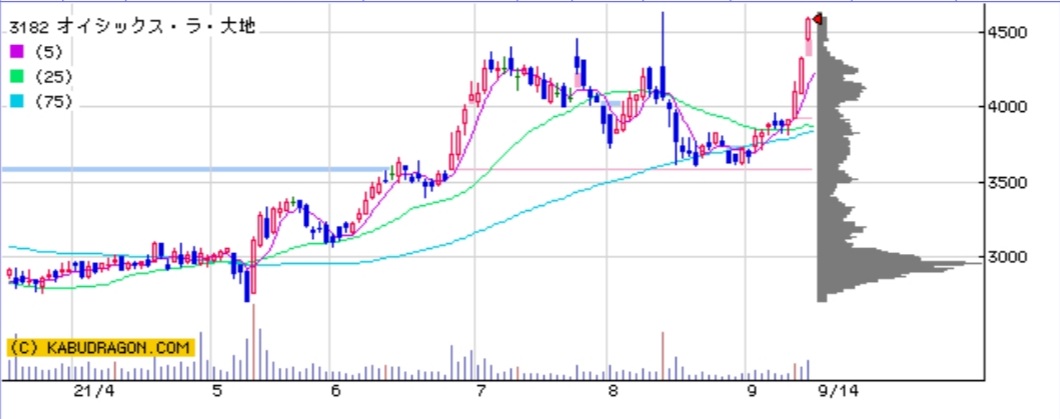
Task: Click the (75) legend label
Action: pyautogui.click(x=53, y=102)
